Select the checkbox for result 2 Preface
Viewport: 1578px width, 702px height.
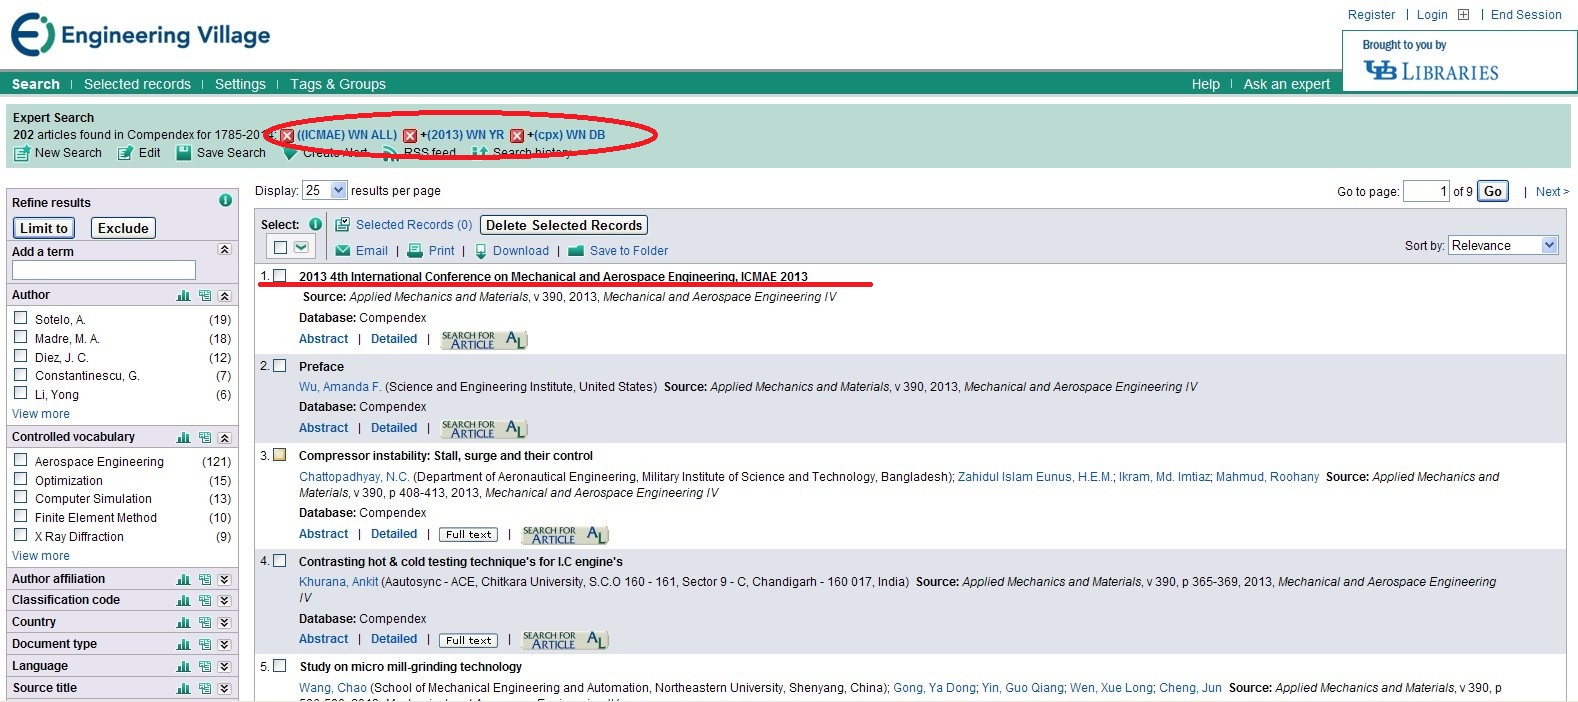pos(280,366)
